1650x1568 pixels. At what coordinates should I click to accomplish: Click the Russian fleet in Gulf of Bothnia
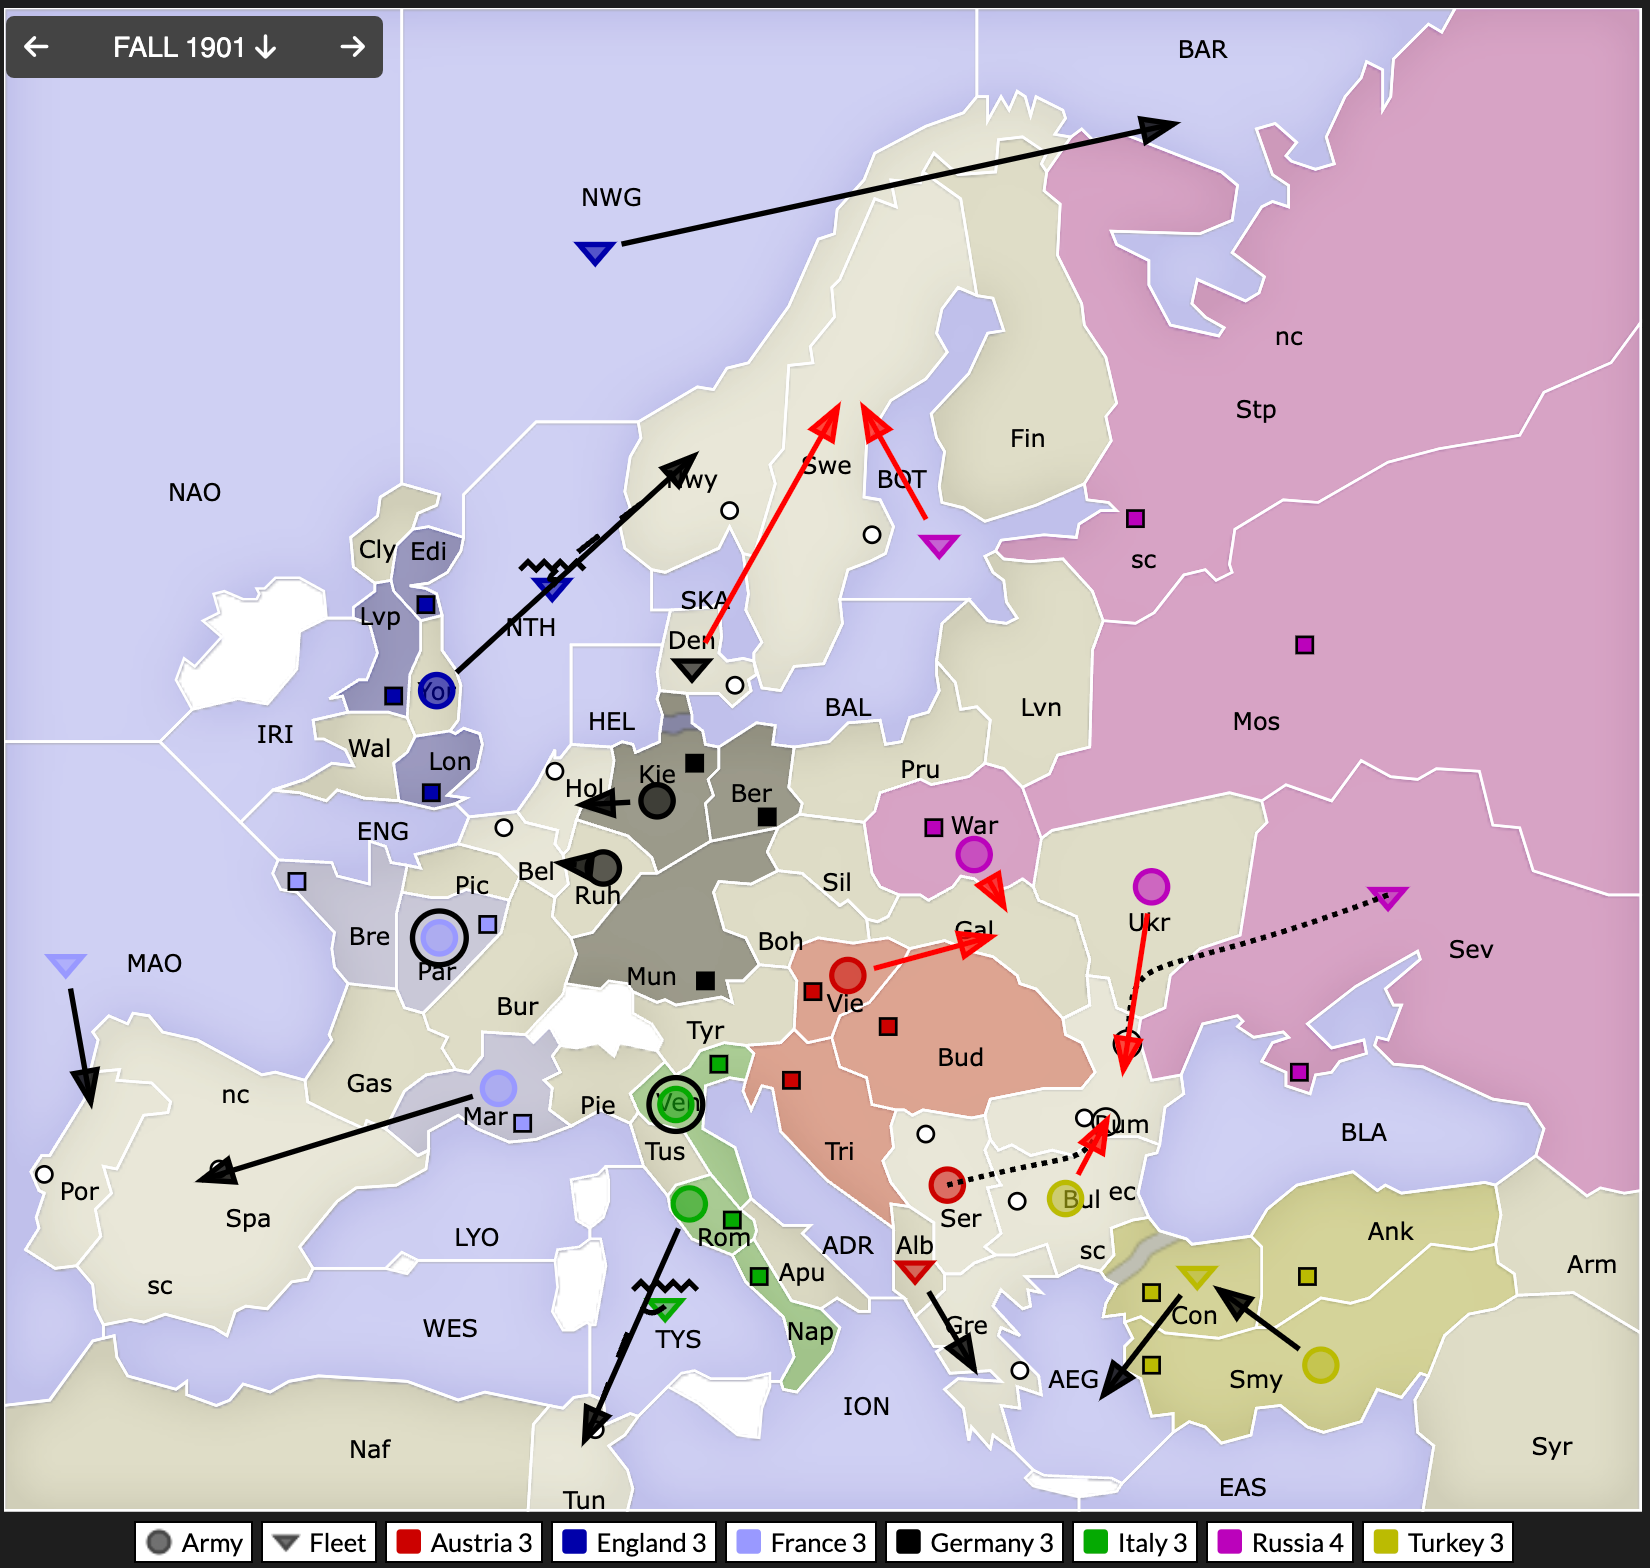click(939, 545)
